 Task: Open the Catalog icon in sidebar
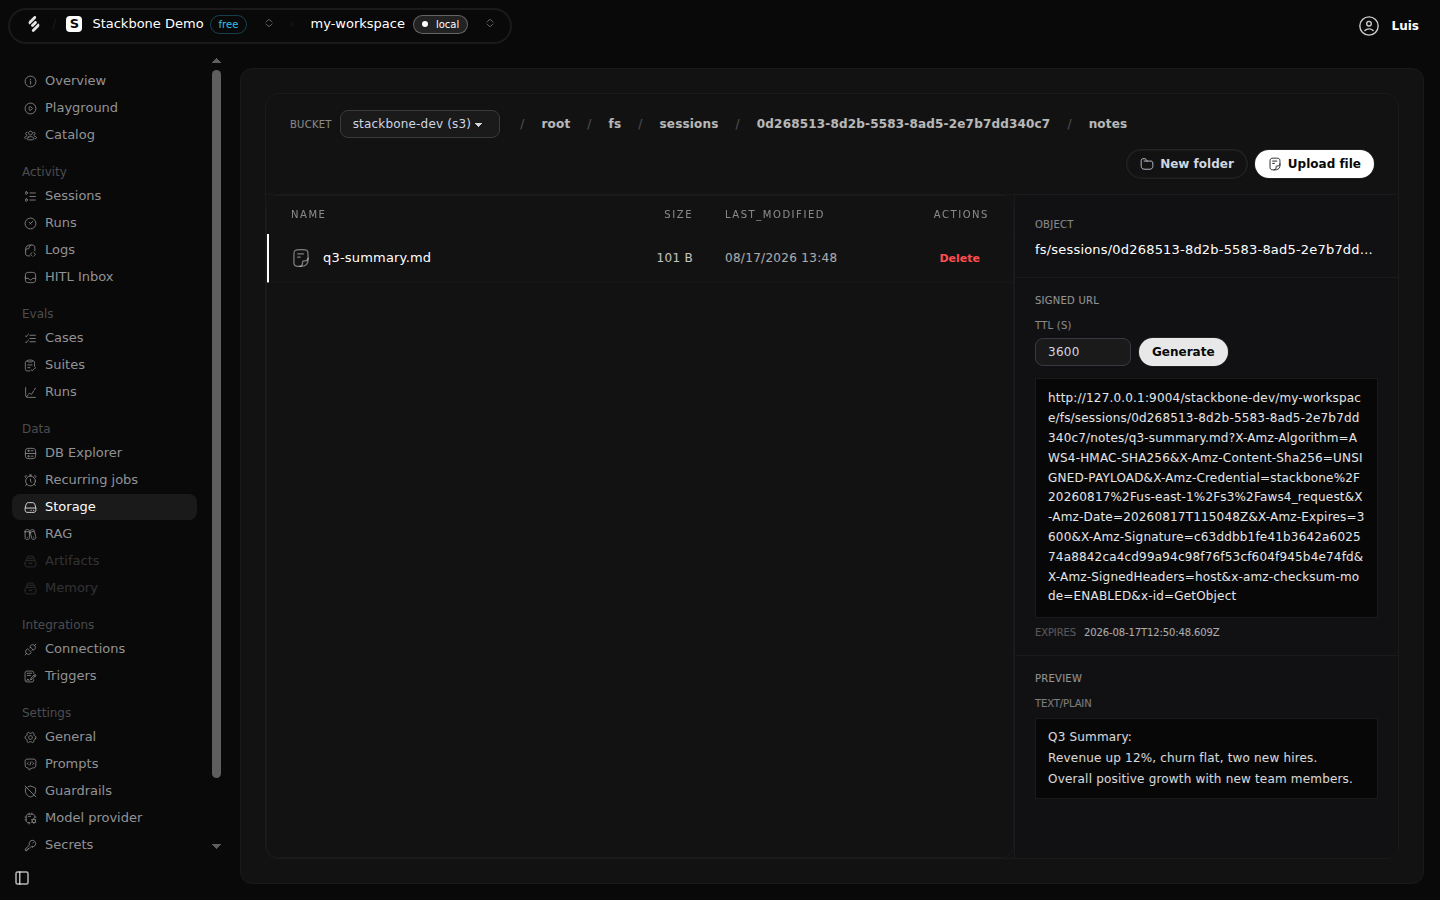[x=30, y=135]
